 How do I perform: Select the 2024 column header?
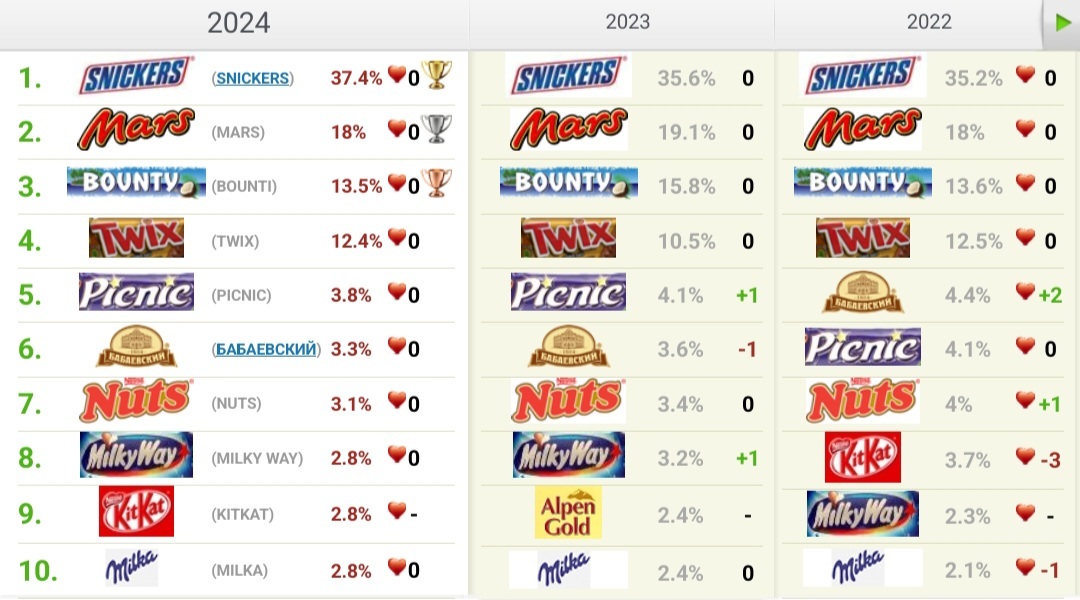[x=238, y=22]
